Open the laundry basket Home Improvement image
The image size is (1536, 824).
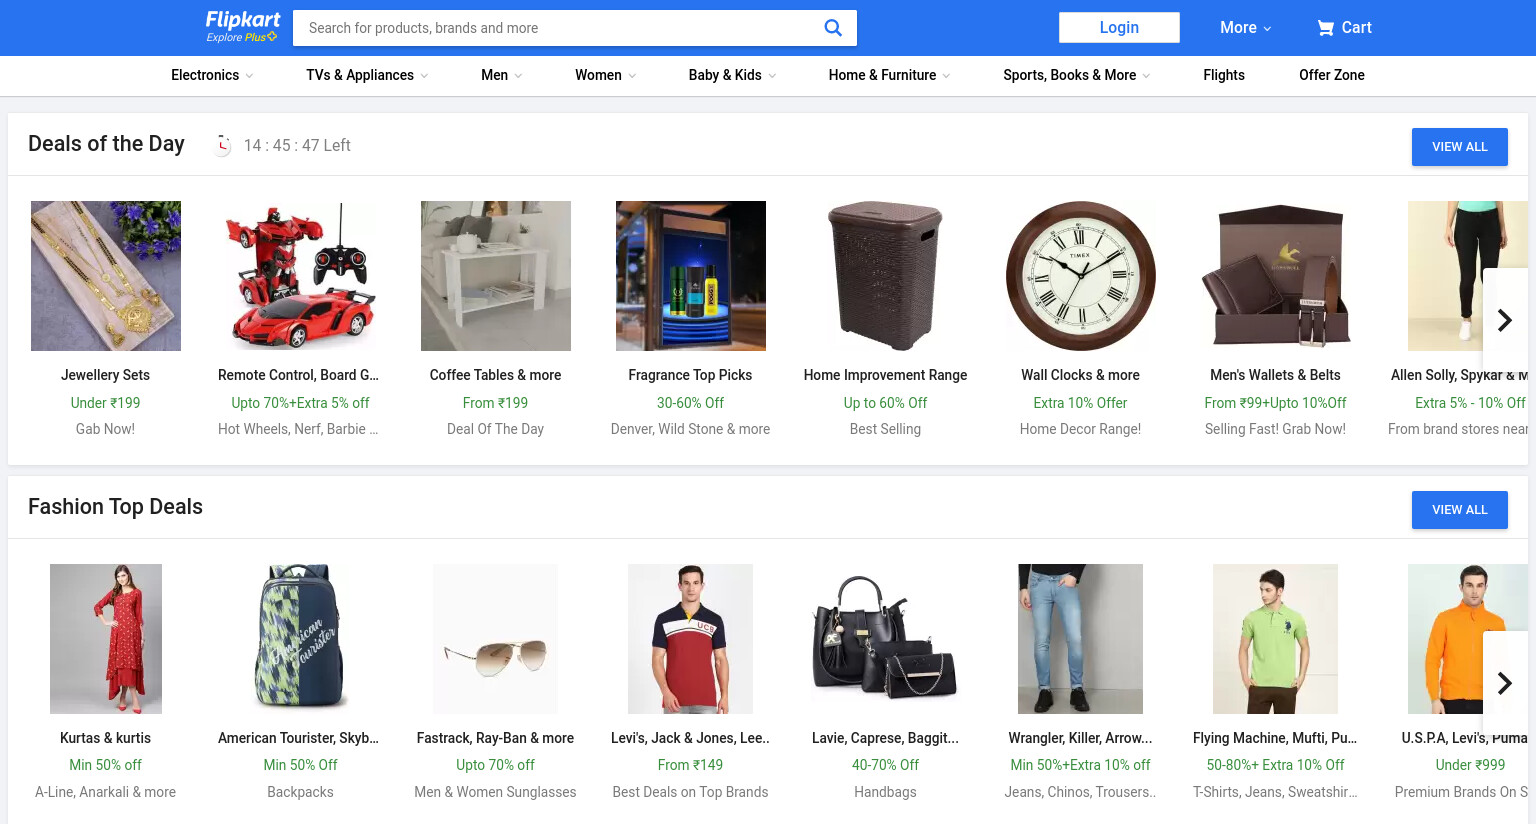coord(886,276)
